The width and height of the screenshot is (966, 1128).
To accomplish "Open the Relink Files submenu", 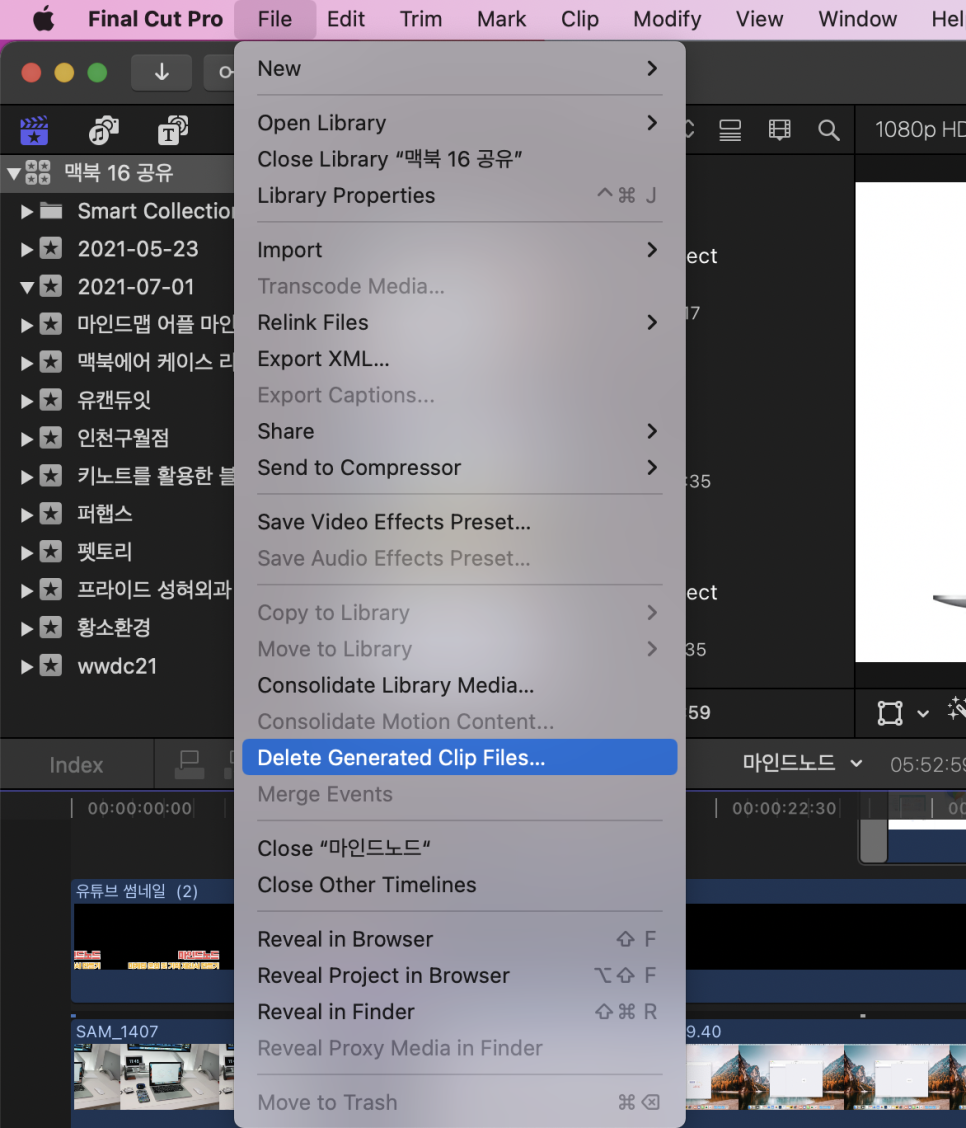I will click(x=459, y=322).
